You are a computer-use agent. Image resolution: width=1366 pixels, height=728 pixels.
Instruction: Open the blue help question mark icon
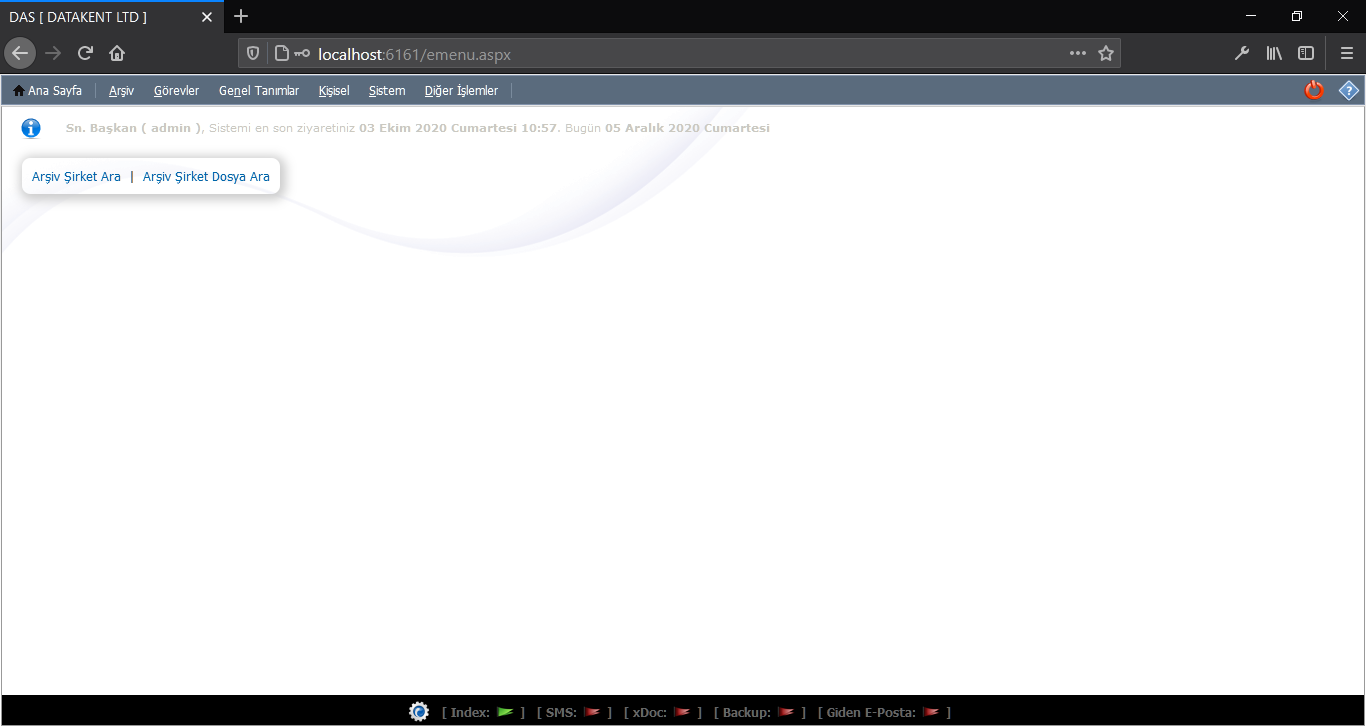tap(1349, 90)
